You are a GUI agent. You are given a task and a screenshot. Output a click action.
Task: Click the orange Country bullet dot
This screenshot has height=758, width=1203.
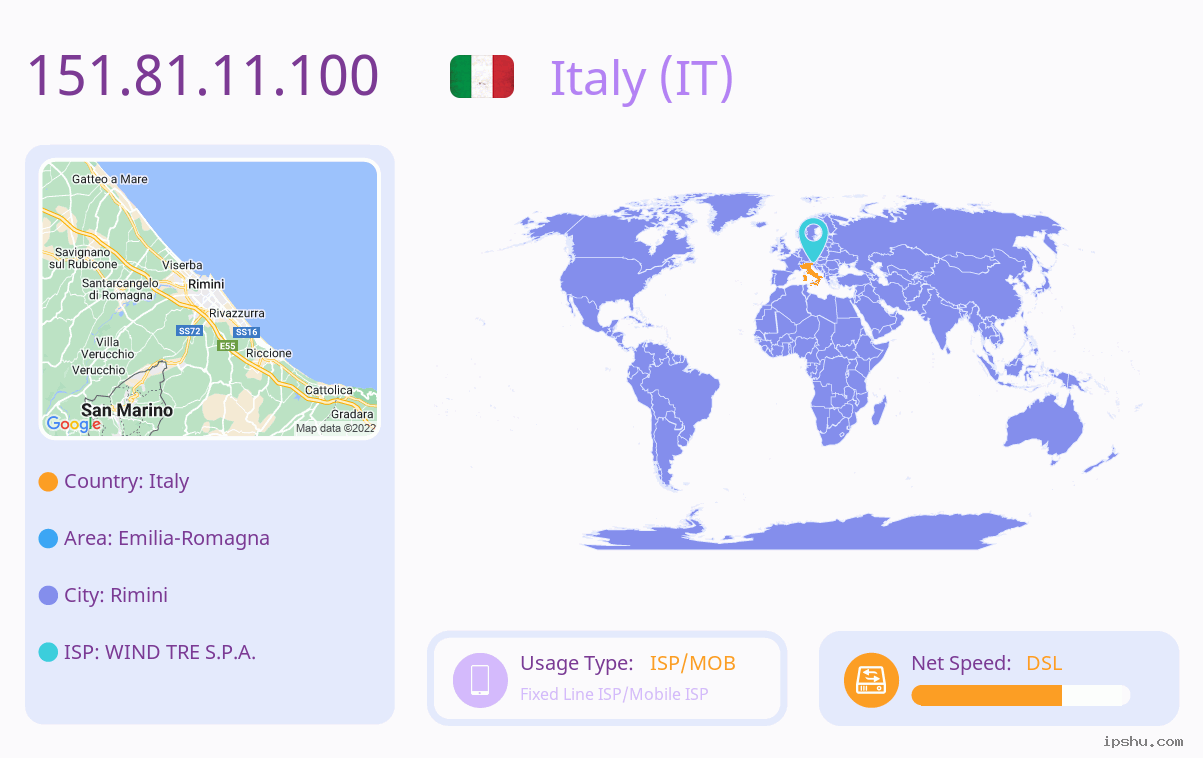coord(48,481)
